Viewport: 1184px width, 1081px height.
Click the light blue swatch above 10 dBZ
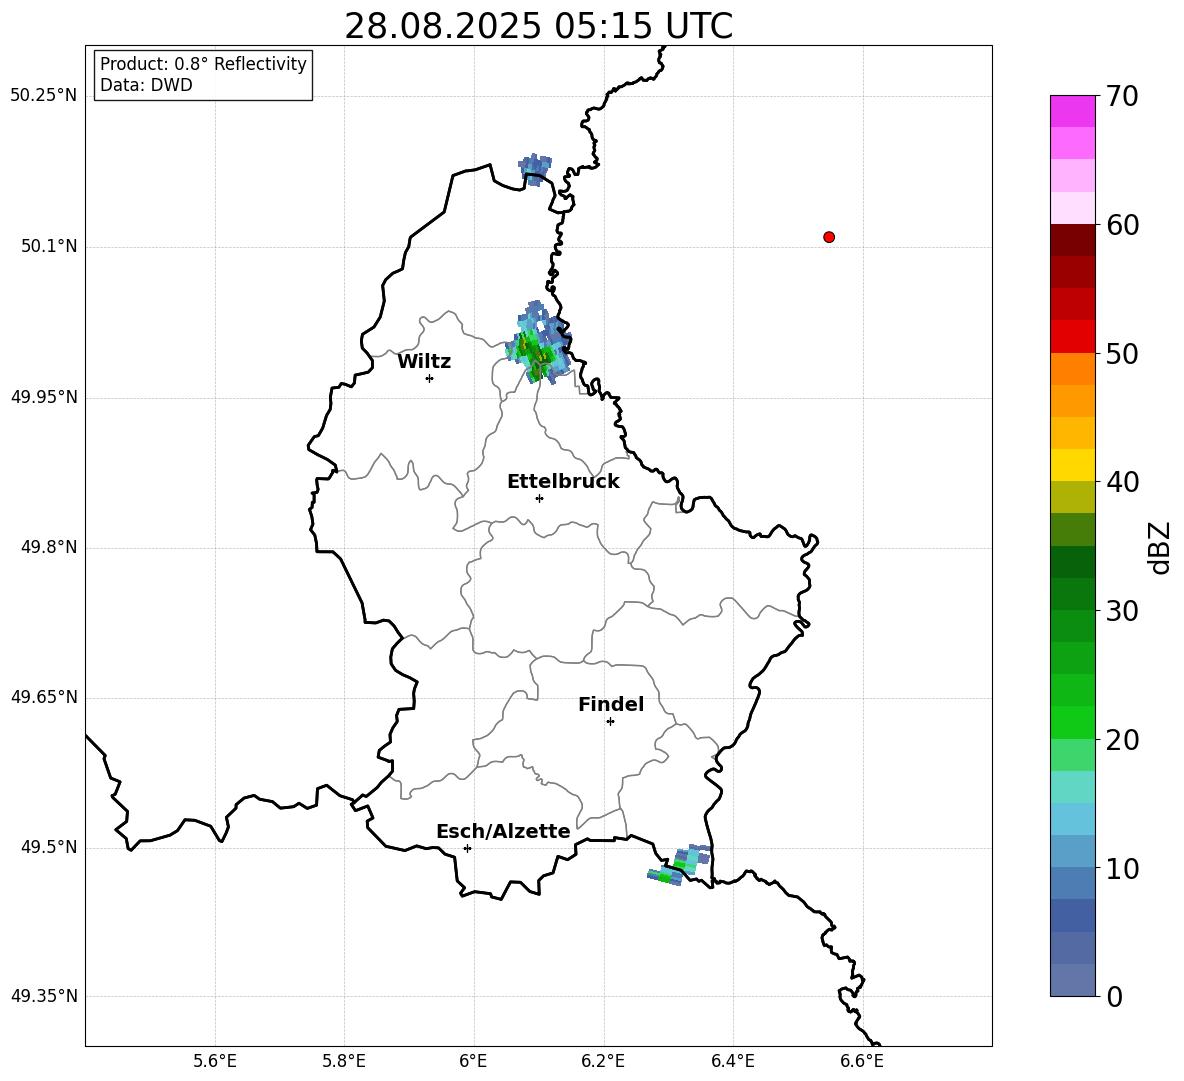pos(1072,852)
